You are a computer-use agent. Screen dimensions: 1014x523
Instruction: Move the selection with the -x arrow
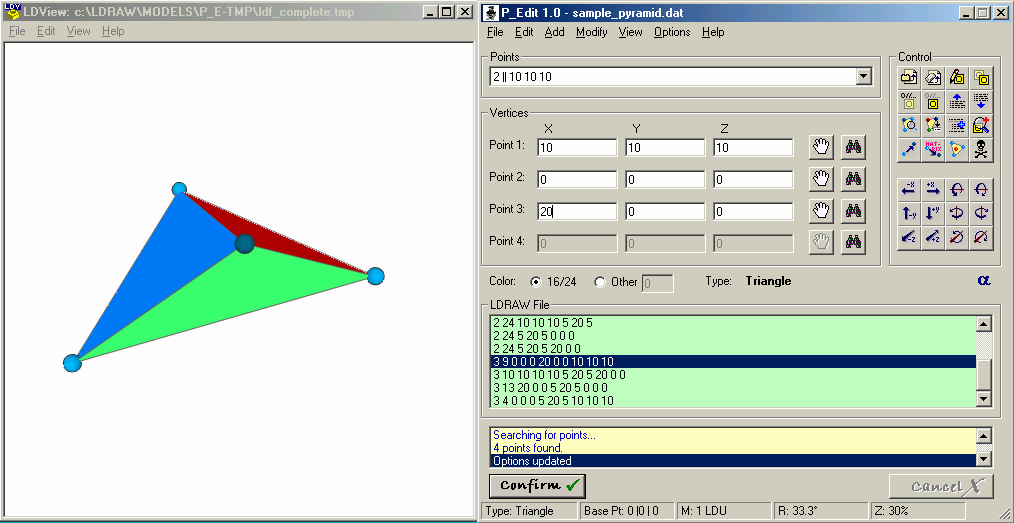pos(909,189)
